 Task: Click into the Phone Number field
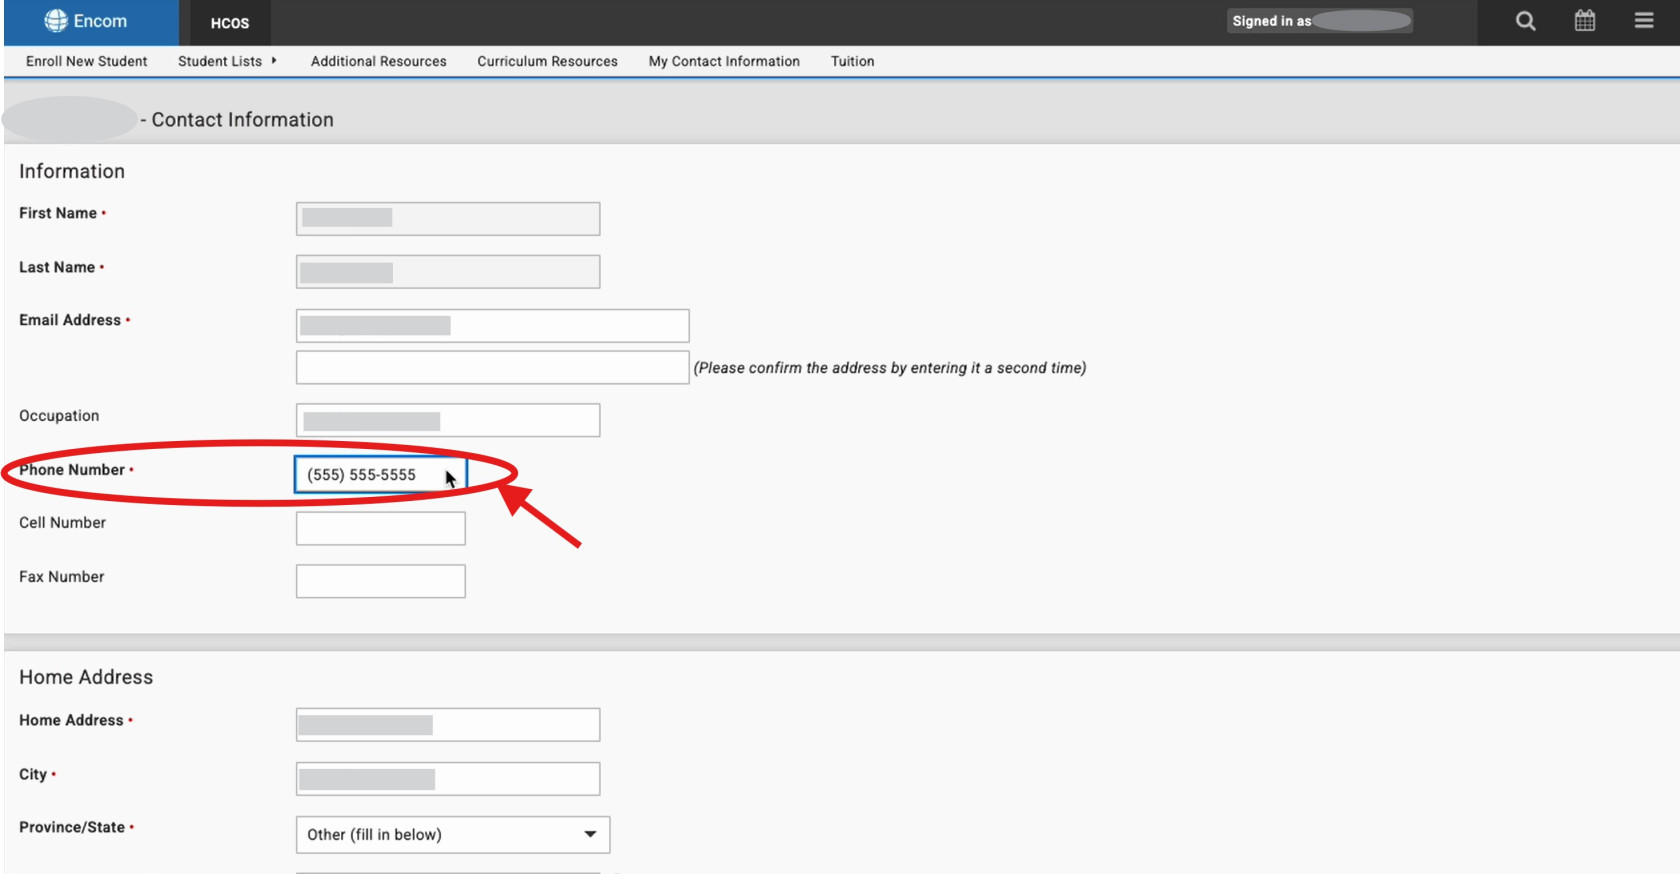coord(380,475)
